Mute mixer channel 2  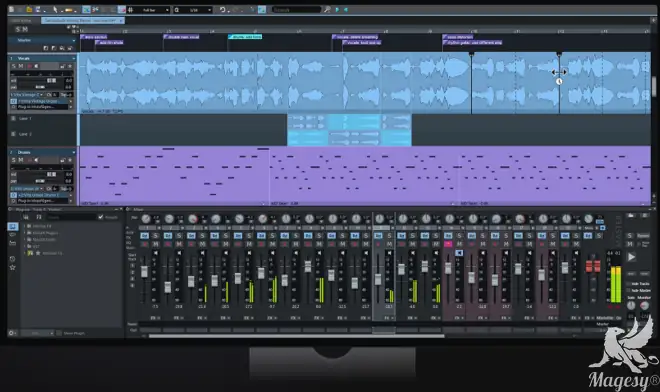click(179, 244)
